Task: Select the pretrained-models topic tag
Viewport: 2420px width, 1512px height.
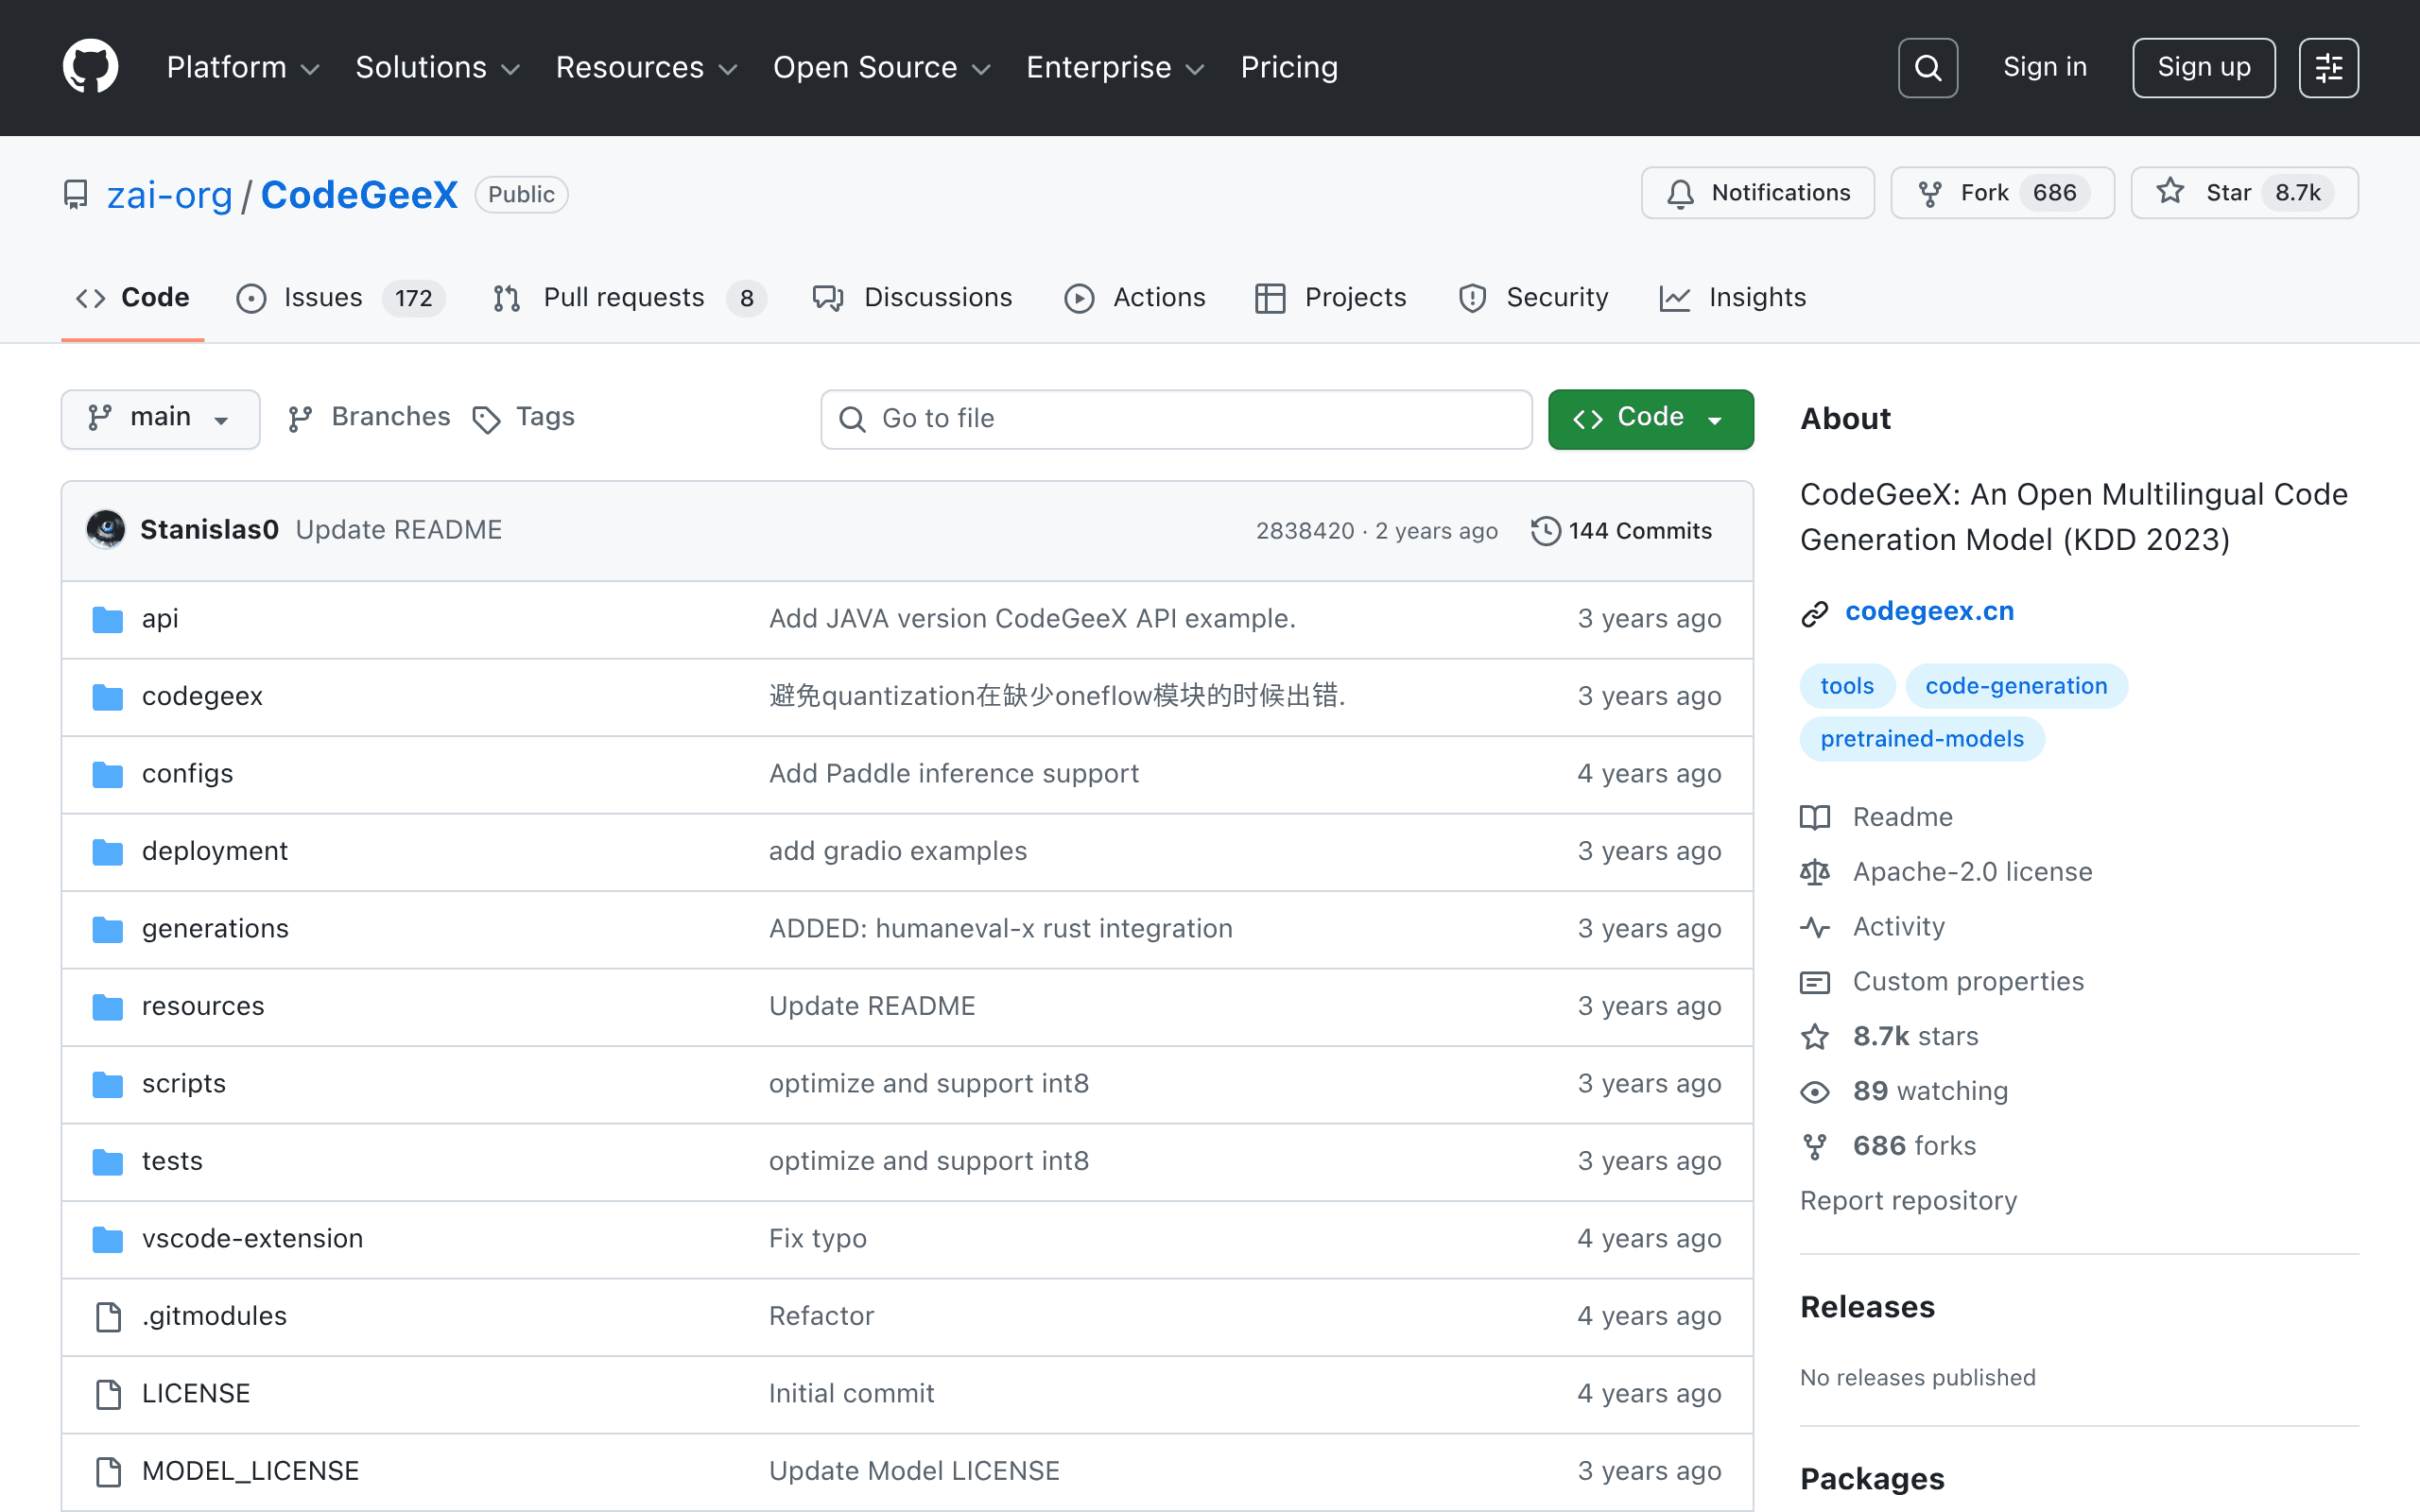Action: pos(1922,739)
